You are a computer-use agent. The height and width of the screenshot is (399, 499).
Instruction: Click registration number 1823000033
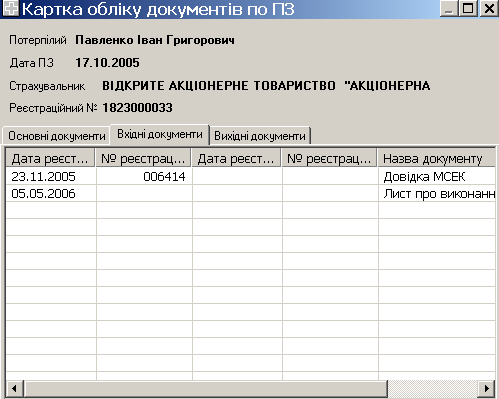(137, 108)
